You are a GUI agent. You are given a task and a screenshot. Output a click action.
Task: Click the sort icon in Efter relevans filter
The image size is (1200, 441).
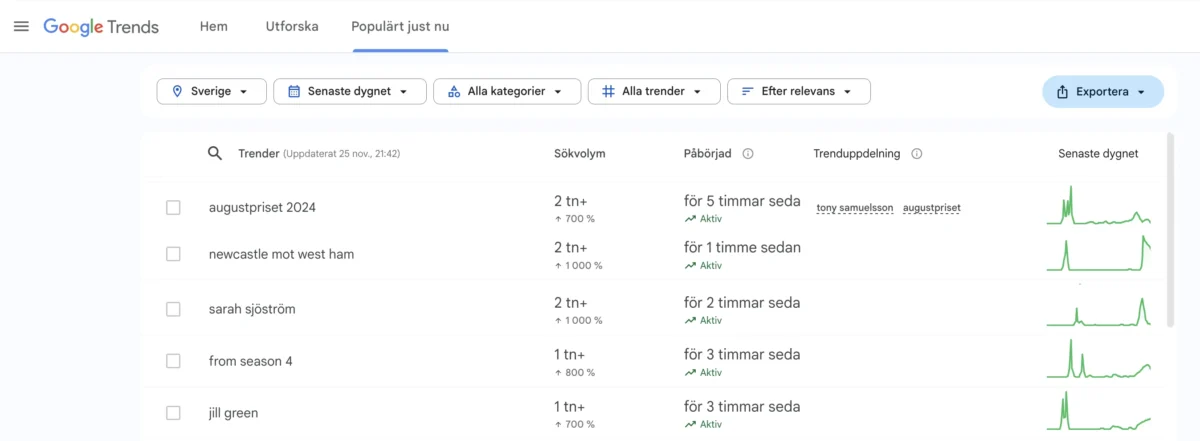point(747,91)
